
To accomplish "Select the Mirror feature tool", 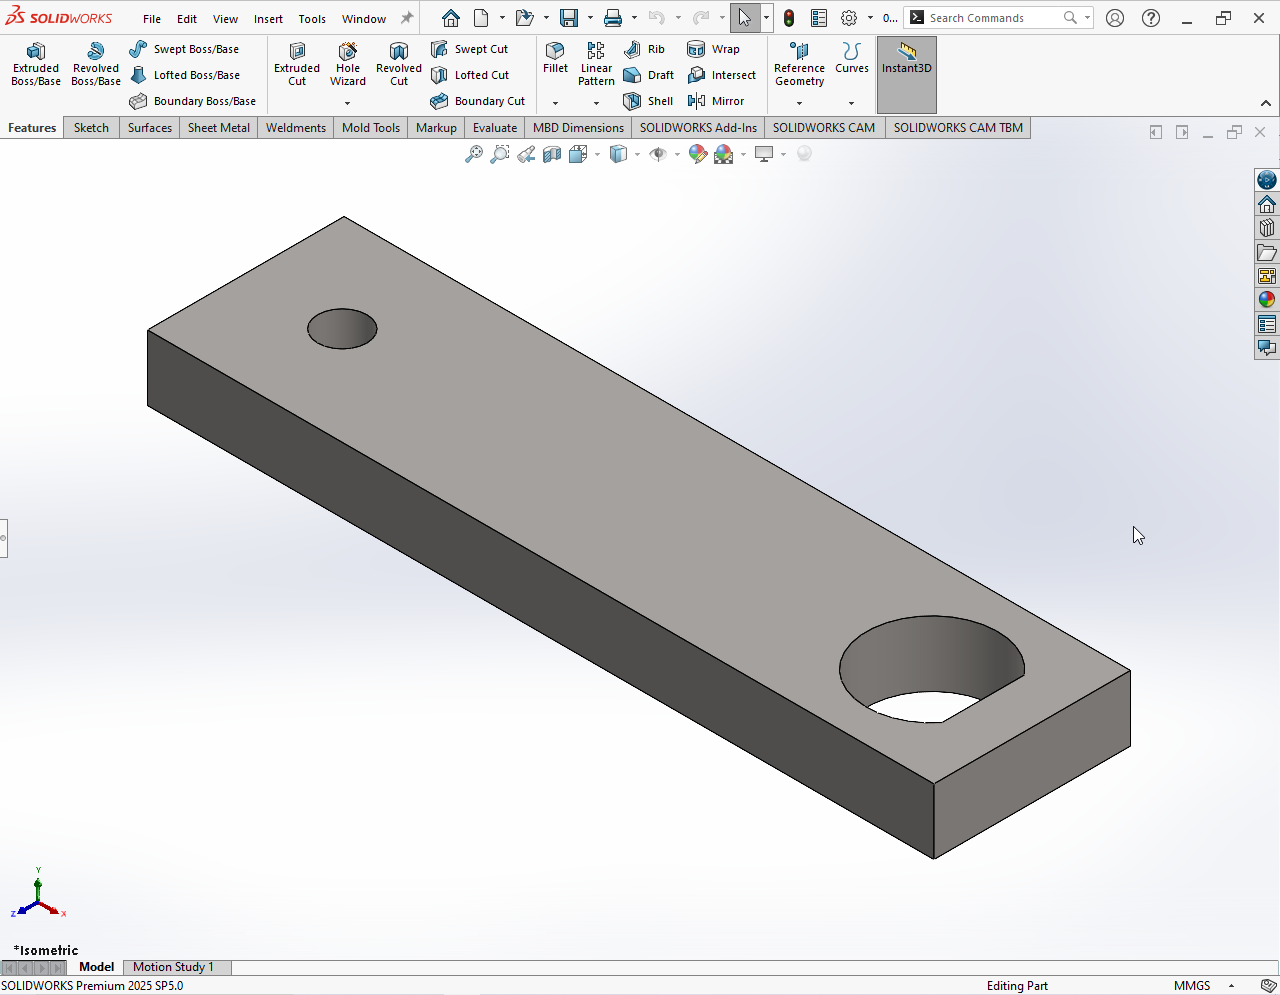I will point(716,101).
